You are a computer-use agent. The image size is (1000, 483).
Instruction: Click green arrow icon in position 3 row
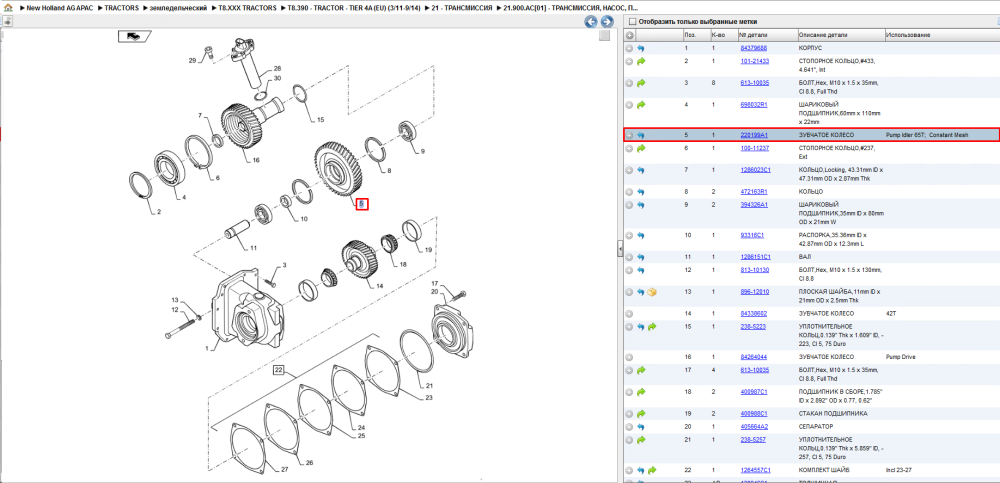(641, 83)
